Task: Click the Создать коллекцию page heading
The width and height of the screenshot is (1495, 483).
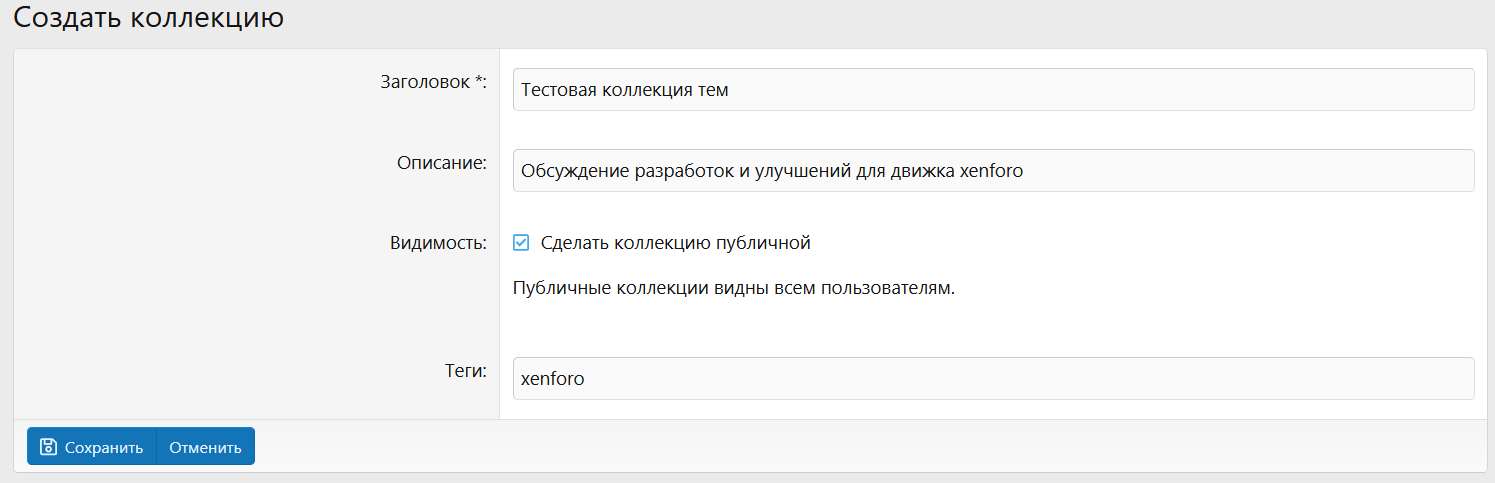Action: pyautogui.click(x=148, y=18)
